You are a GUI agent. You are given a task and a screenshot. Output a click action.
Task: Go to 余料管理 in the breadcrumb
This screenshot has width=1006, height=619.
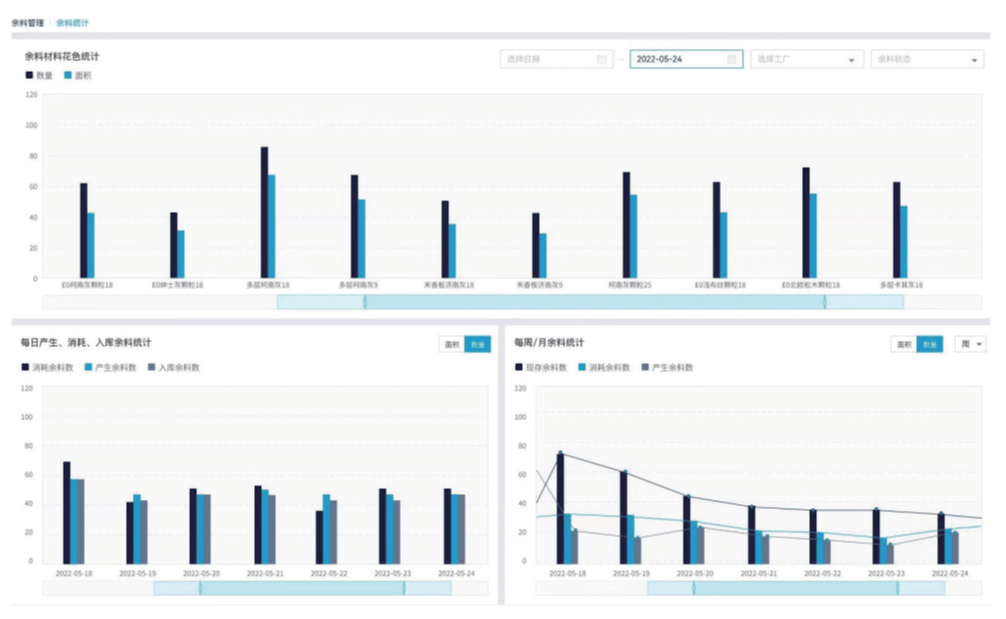(x=28, y=23)
